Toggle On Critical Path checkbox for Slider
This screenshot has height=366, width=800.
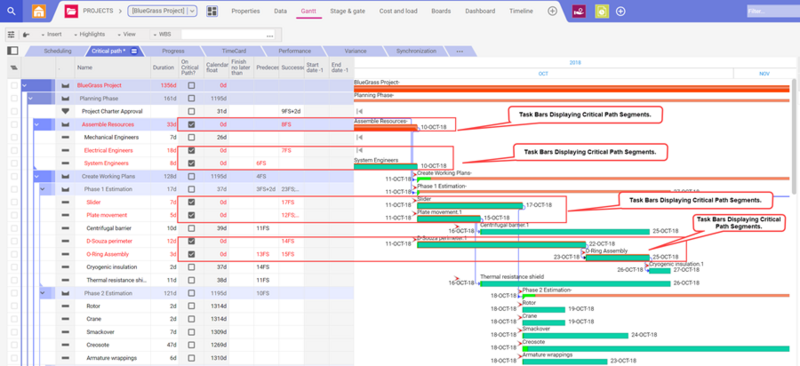[x=191, y=202]
